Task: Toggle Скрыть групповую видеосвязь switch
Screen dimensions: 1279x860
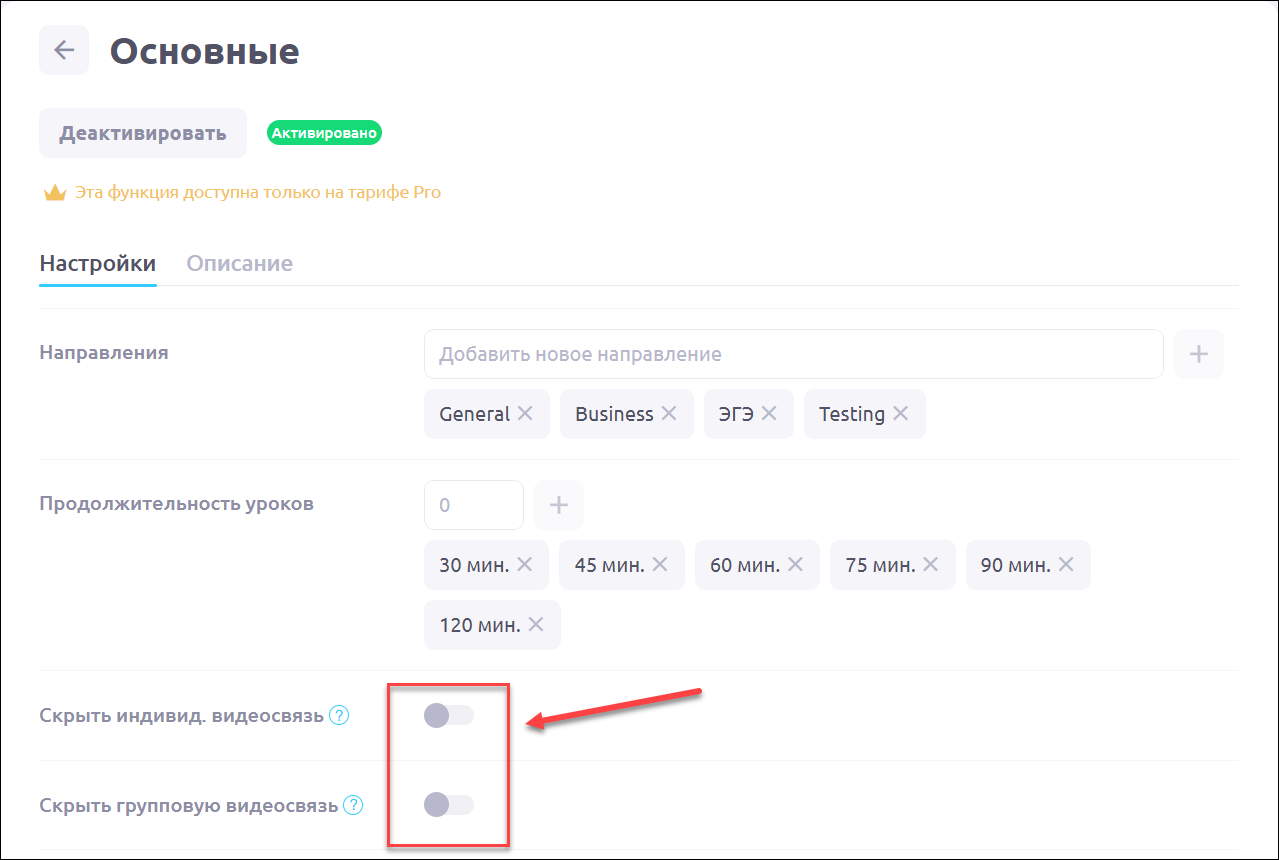Action: coord(448,805)
